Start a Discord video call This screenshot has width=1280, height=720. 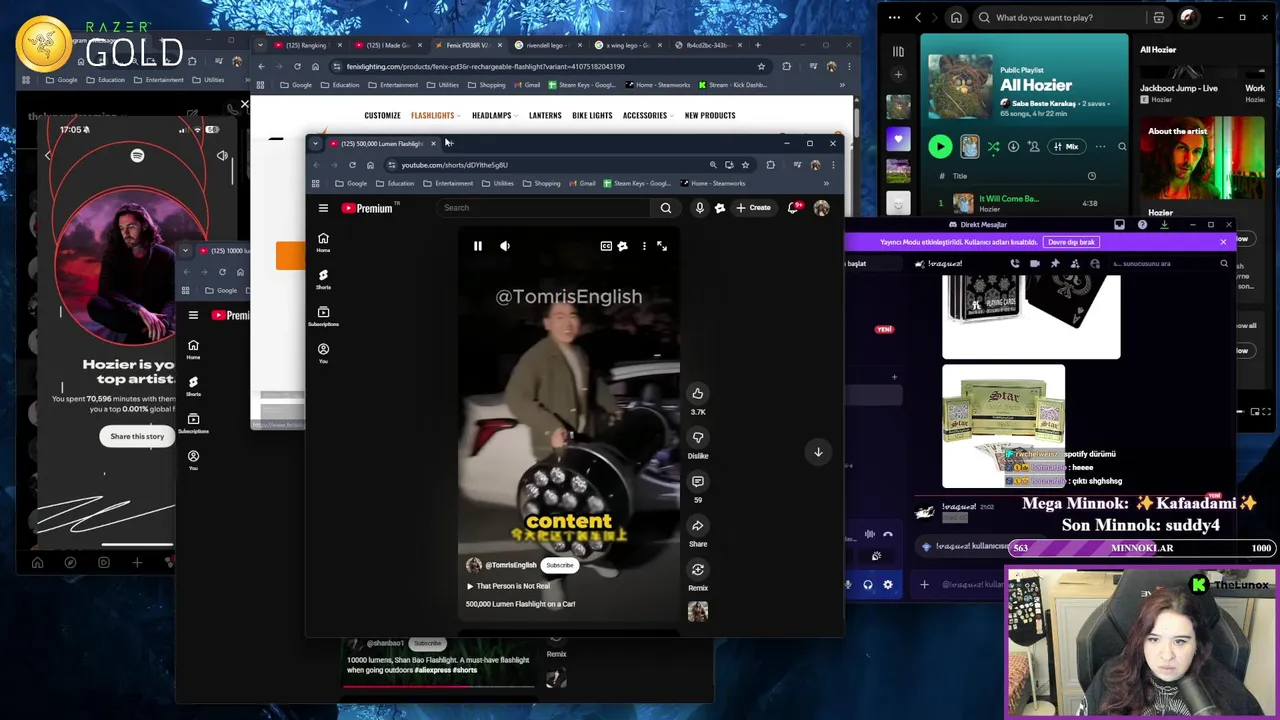click(x=1035, y=264)
